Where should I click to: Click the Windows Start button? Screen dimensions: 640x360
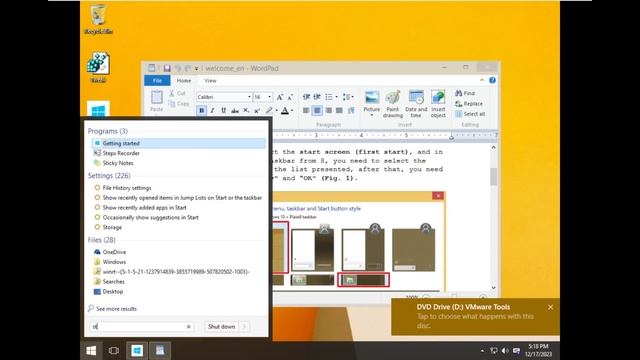(91, 351)
